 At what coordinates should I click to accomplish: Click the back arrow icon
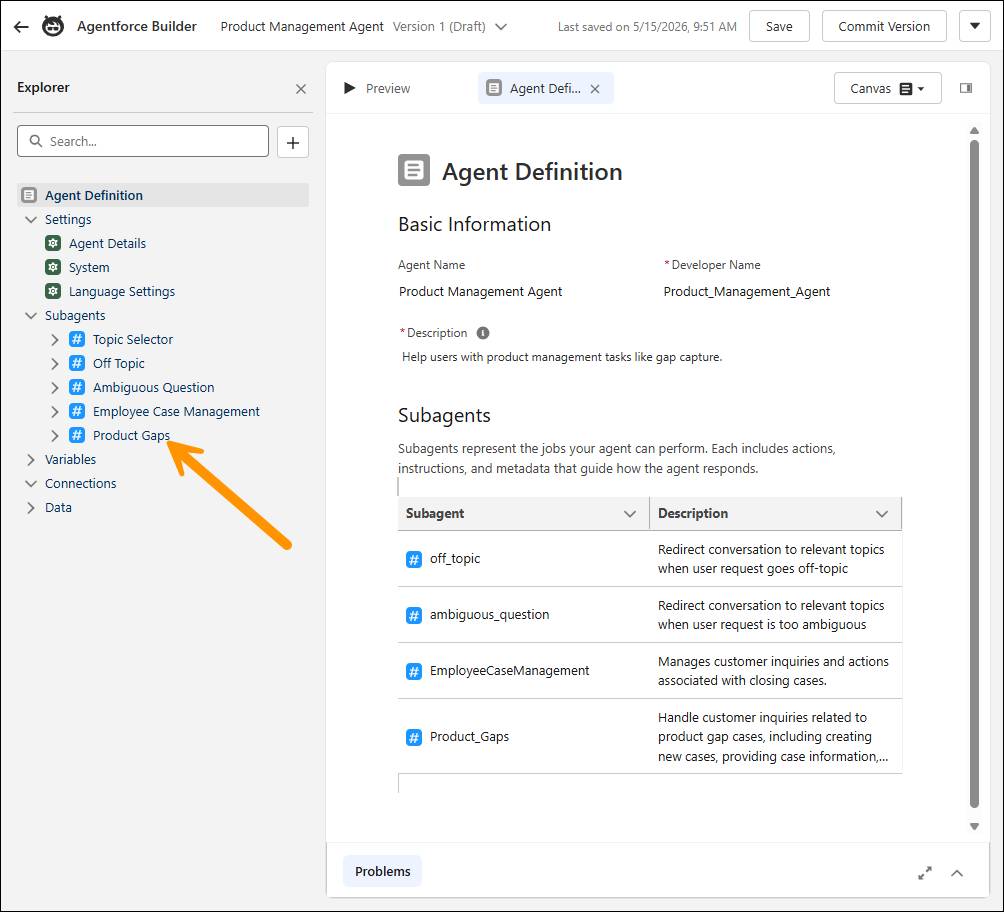coord(21,27)
